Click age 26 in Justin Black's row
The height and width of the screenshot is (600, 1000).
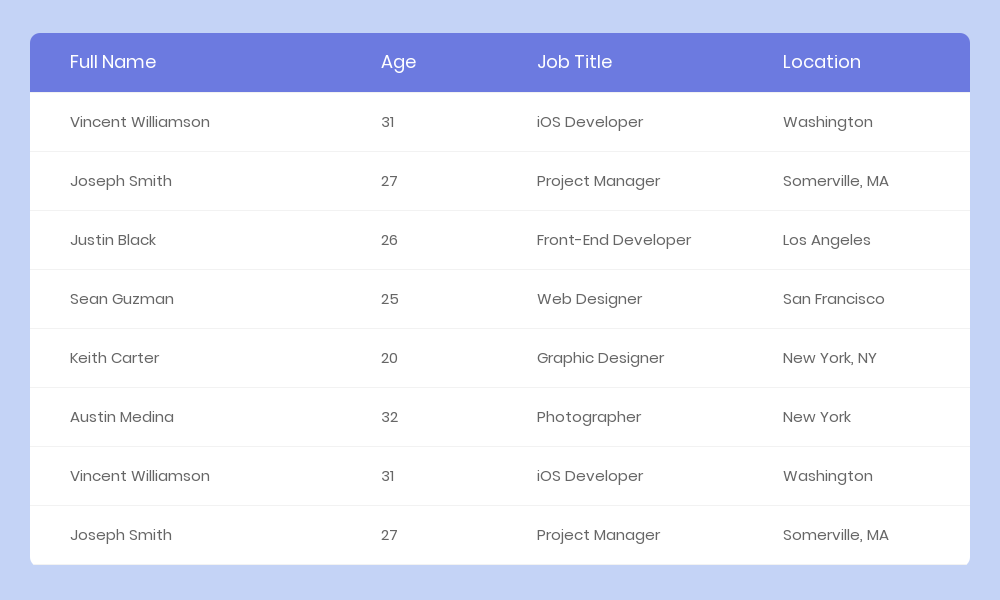pos(389,240)
